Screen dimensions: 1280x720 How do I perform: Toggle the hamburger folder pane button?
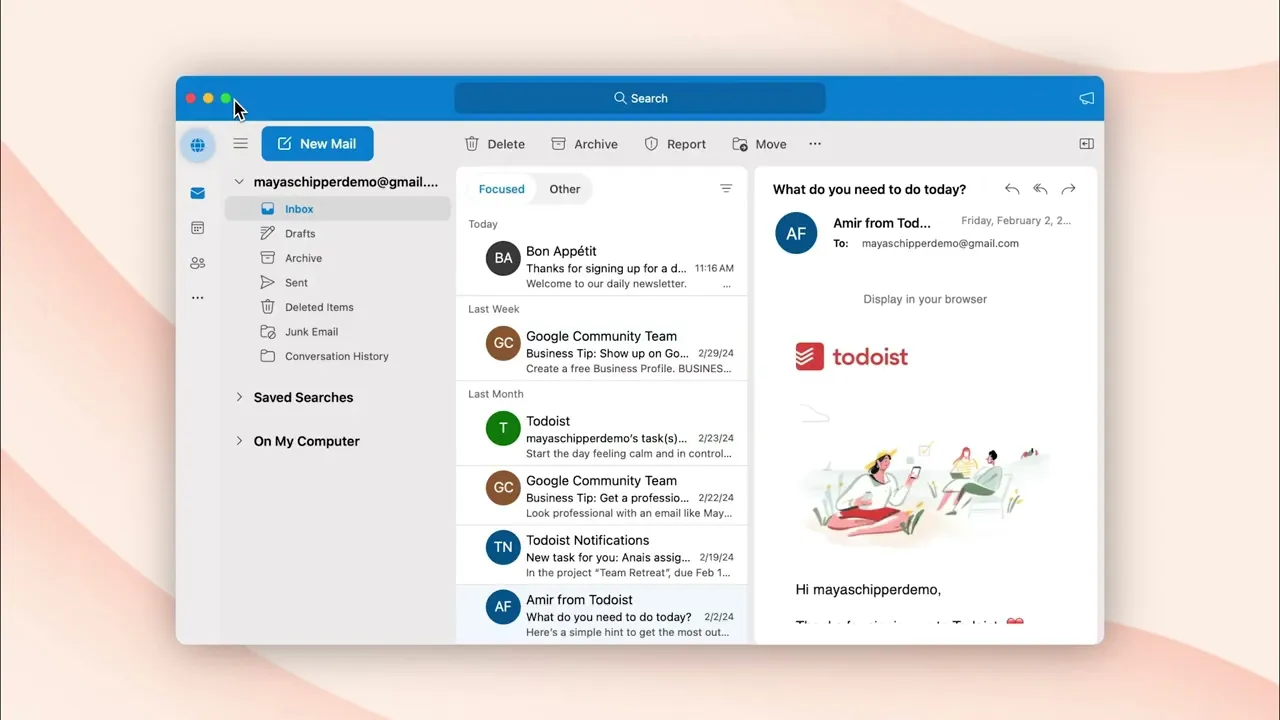240,144
